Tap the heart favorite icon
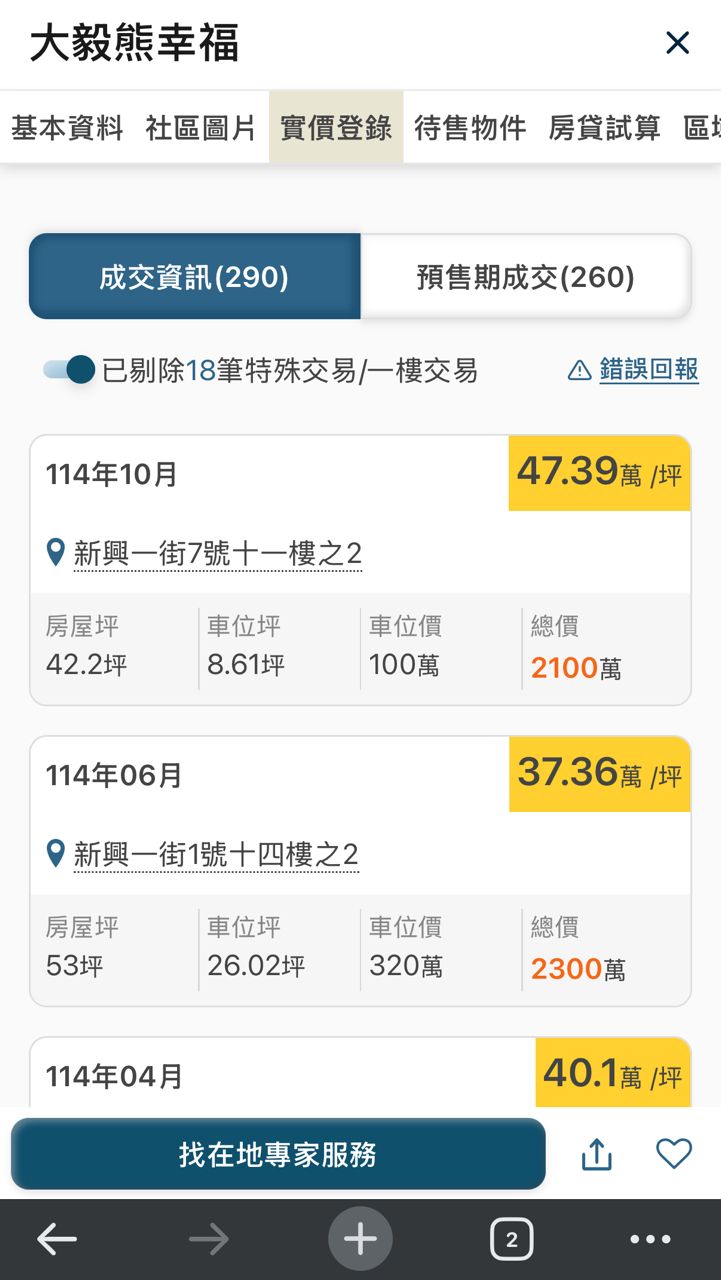This screenshot has width=721, height=1280. click(674, 1154)
